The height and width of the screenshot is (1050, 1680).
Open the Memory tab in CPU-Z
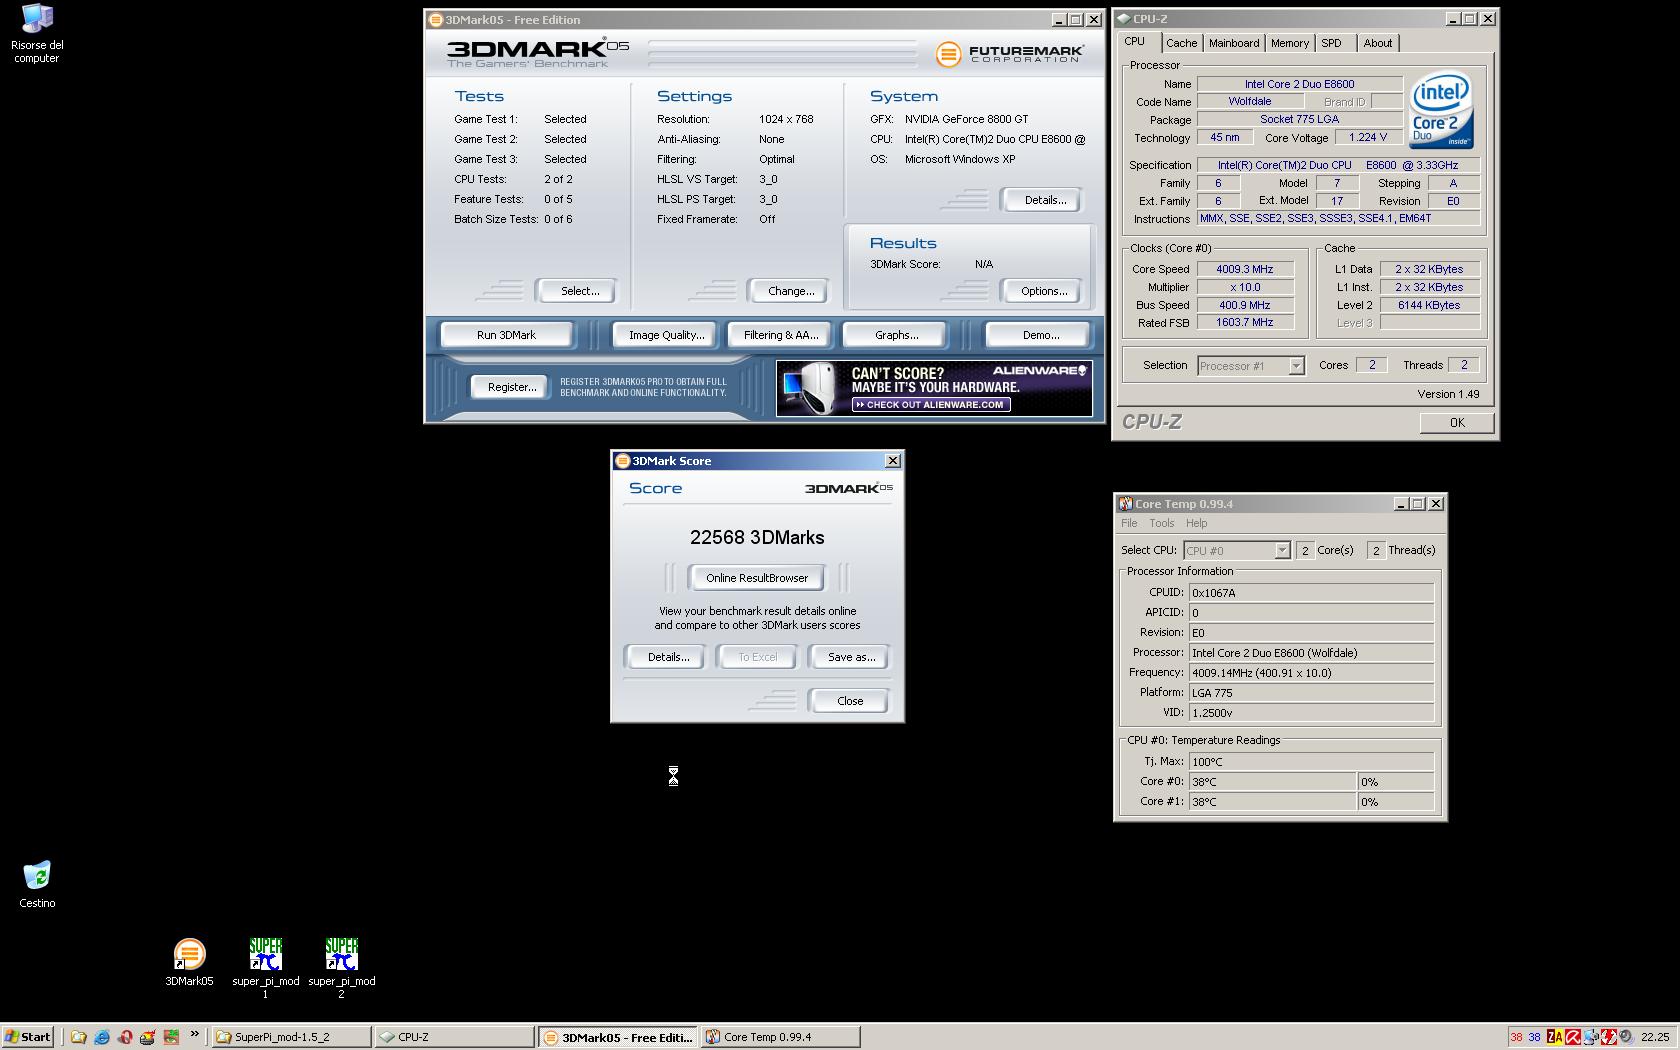tap(1289, 43)
